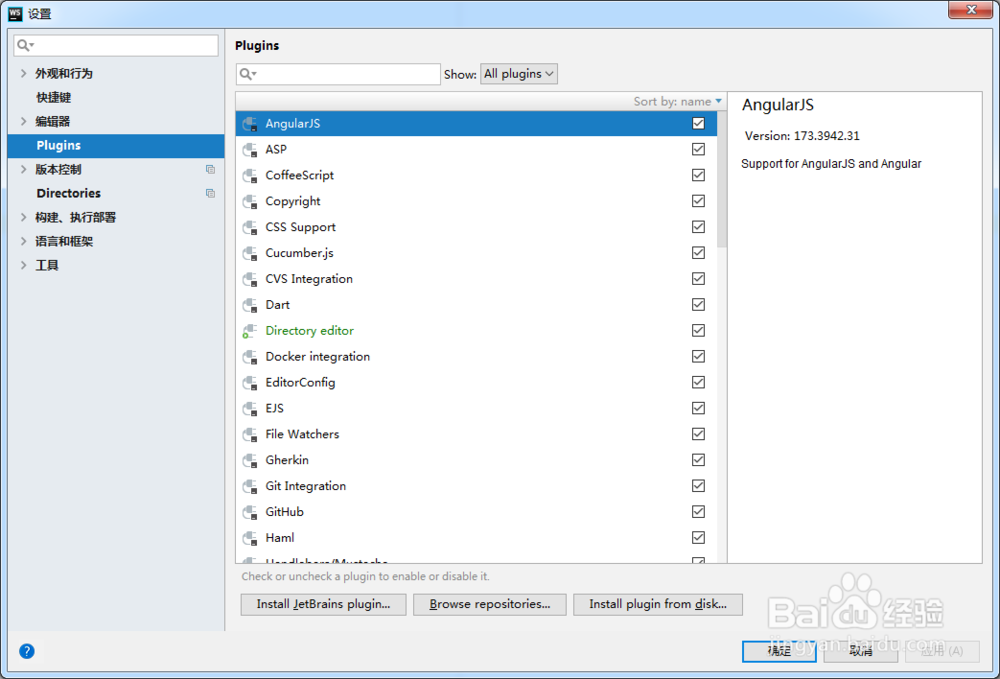Select the Copyright plugin row text

[x=293, y=201]
